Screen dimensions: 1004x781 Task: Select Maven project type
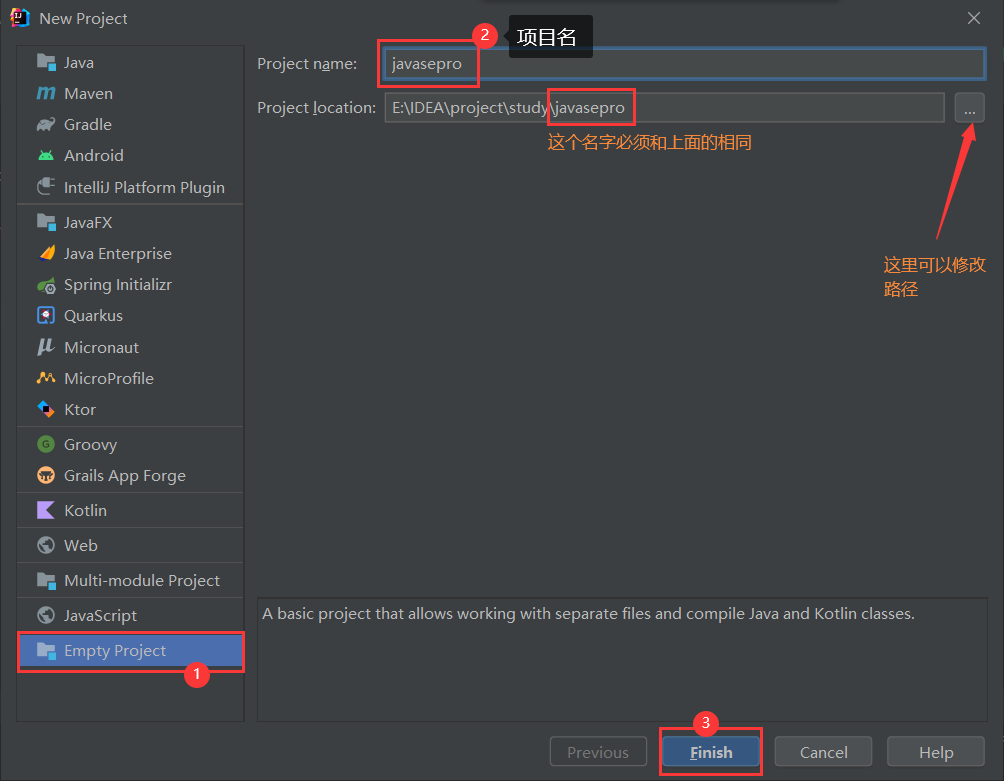[131, 93]
